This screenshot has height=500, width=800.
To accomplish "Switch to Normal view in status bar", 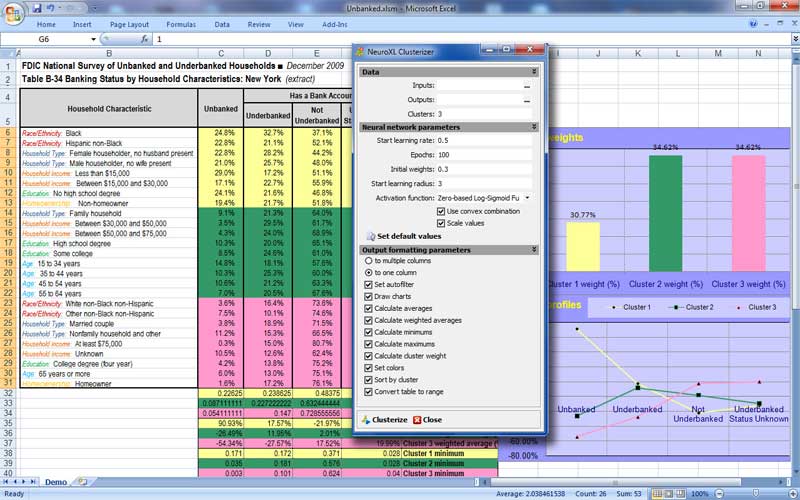I will (x=658, y=494).
